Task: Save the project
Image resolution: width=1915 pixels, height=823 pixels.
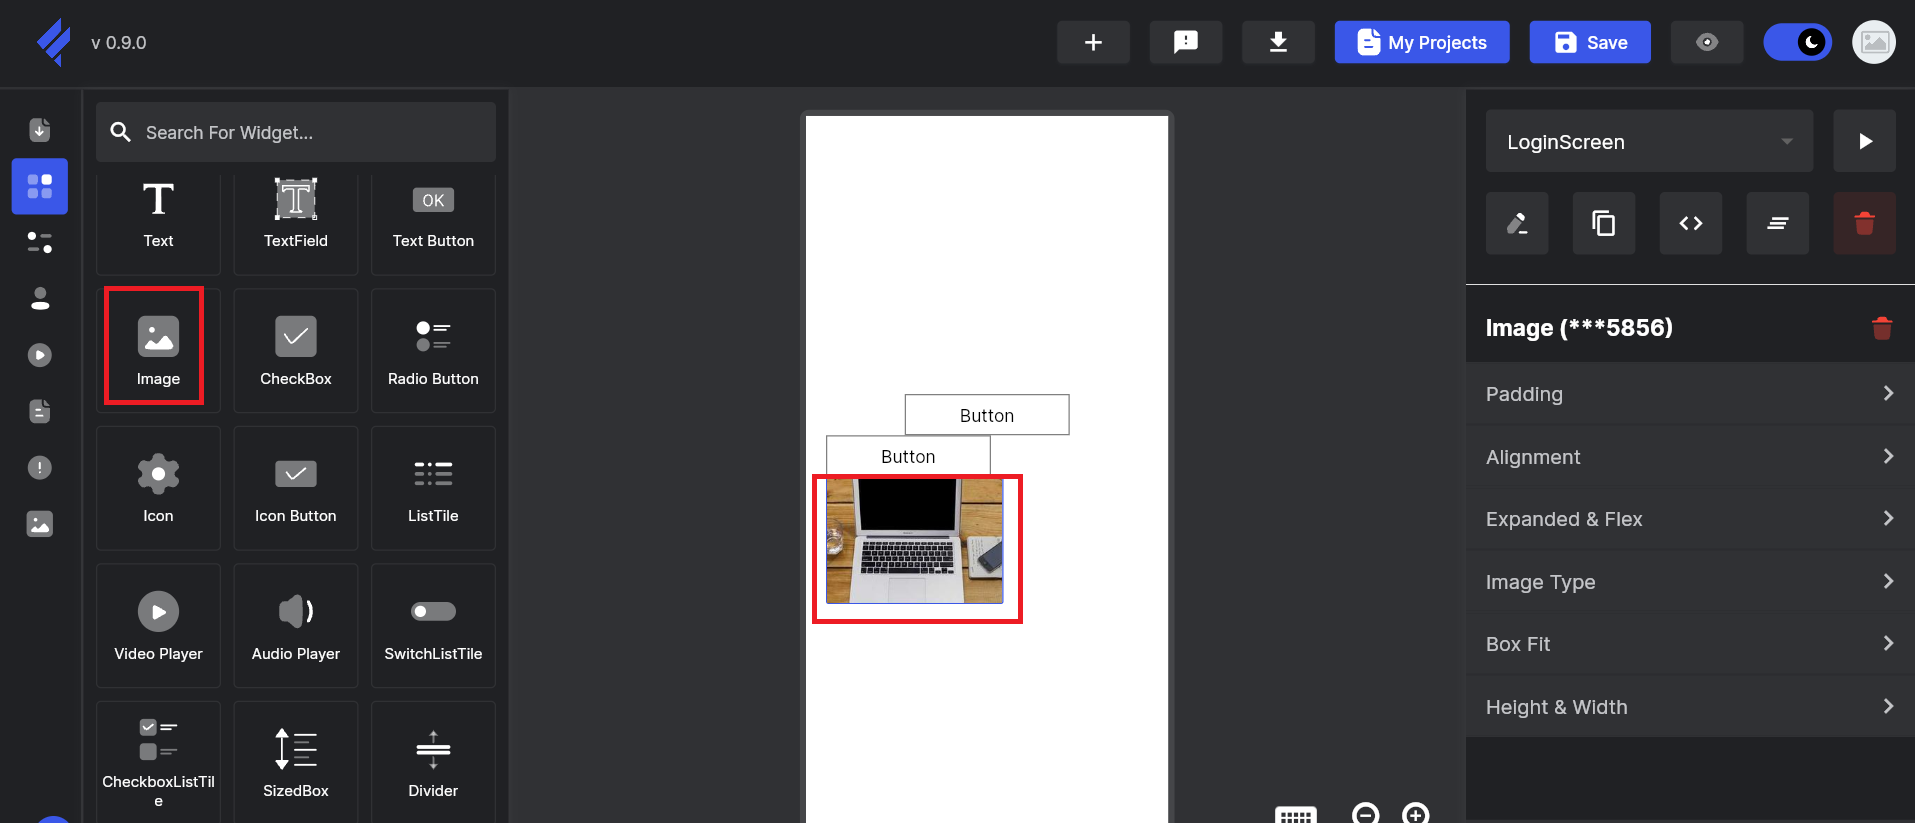Action: (x=1589, y=42)
